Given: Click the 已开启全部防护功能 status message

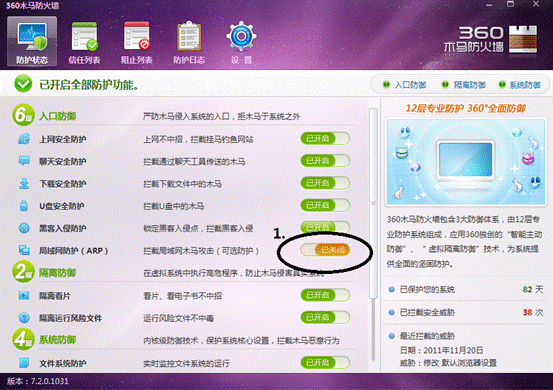Looking at the screenshot, I should click(89, 85).
